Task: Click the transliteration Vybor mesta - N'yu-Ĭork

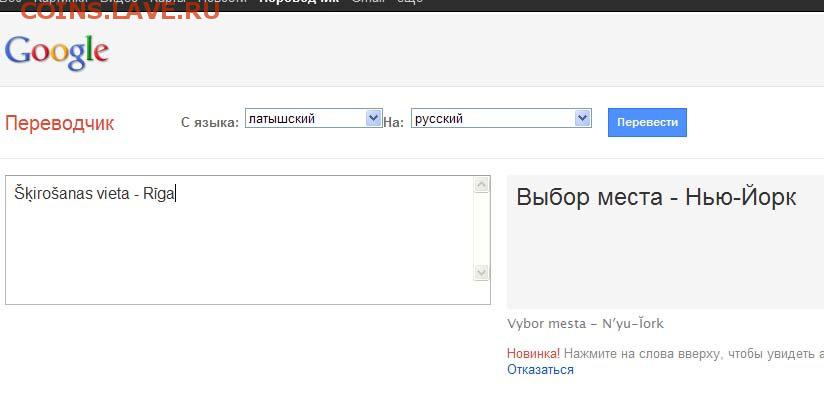Action: 585,324
